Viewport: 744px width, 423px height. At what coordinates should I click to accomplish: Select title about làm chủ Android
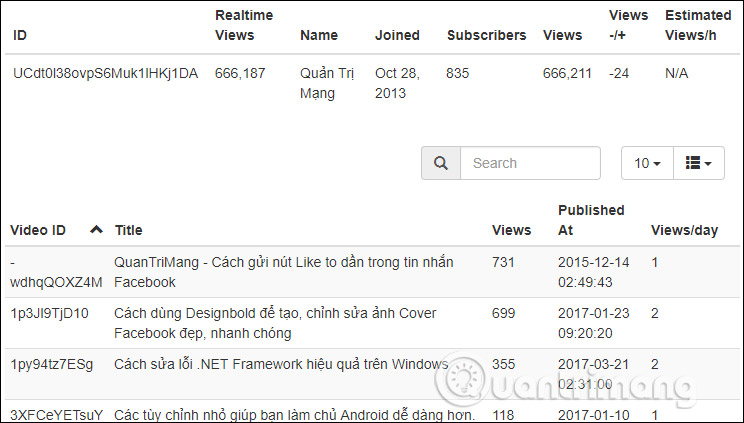click(x=295, y=415)
